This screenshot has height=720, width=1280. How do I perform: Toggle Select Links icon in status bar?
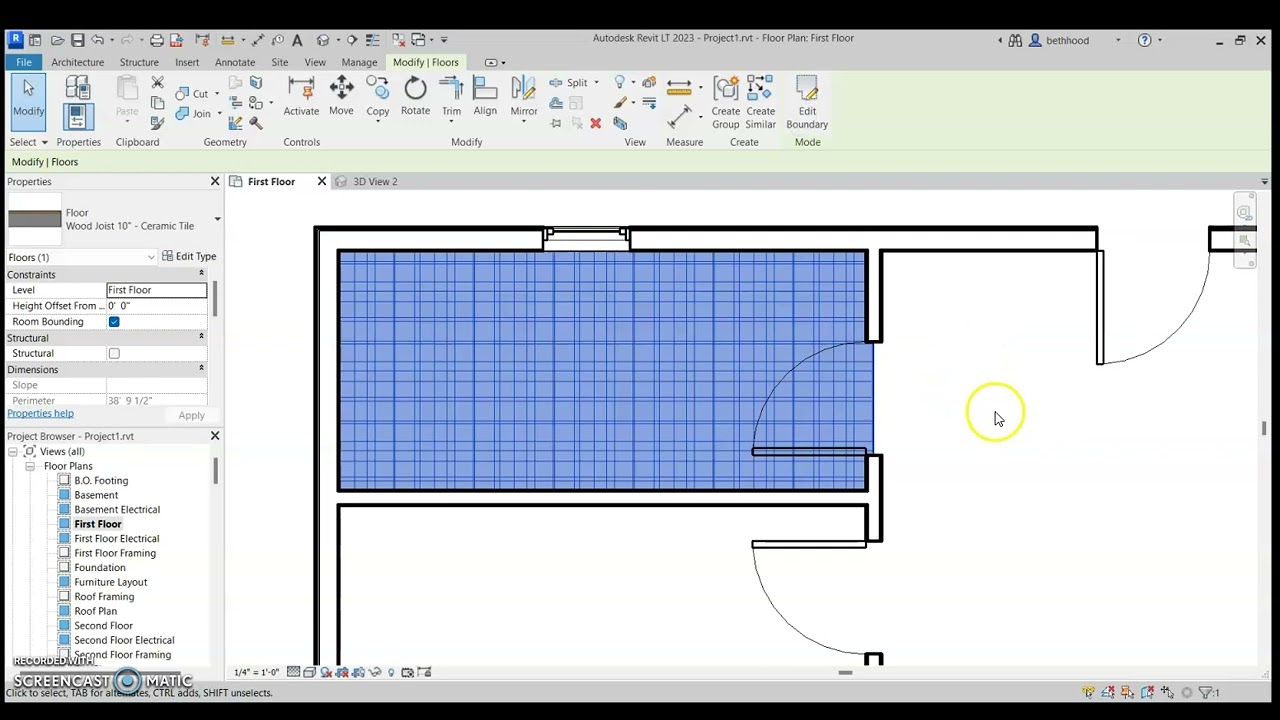[1088, 692]
